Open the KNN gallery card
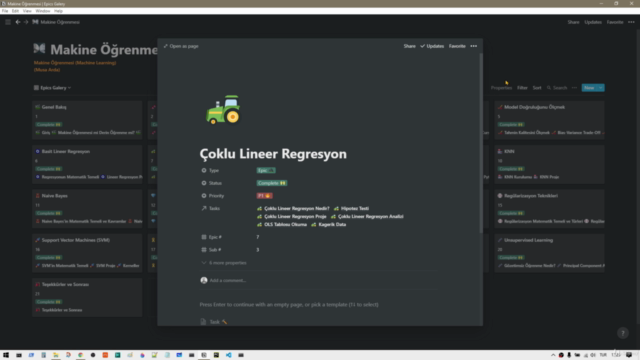Image resolution: width=640 pixels, height=360 pixels. (549, 164)
